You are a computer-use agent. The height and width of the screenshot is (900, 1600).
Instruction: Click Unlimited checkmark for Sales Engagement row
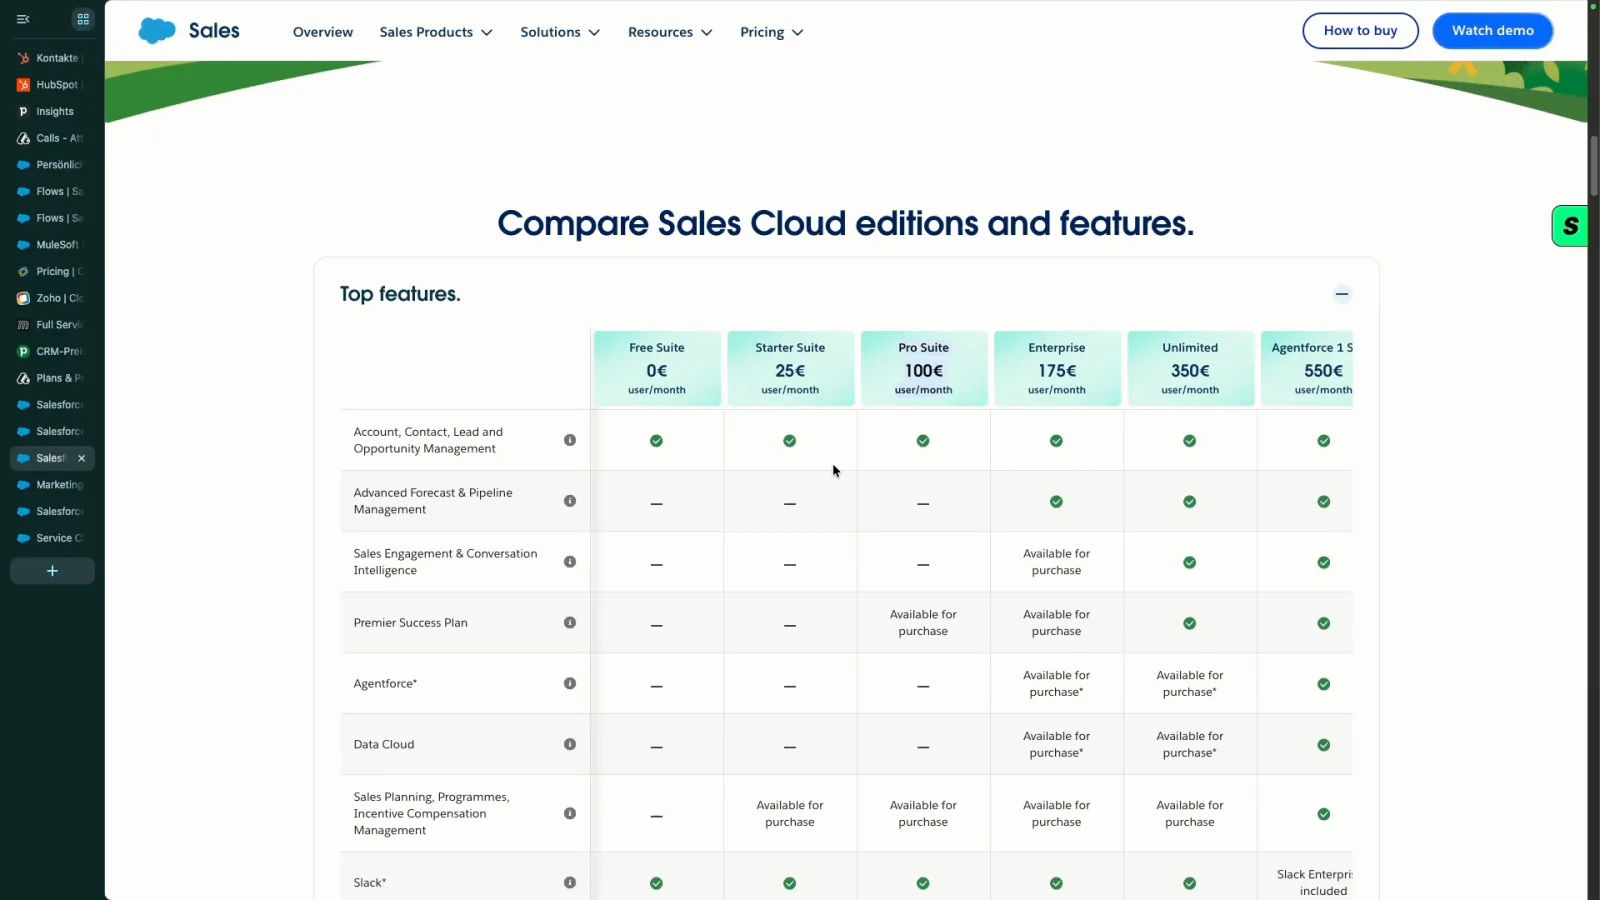1190,563
